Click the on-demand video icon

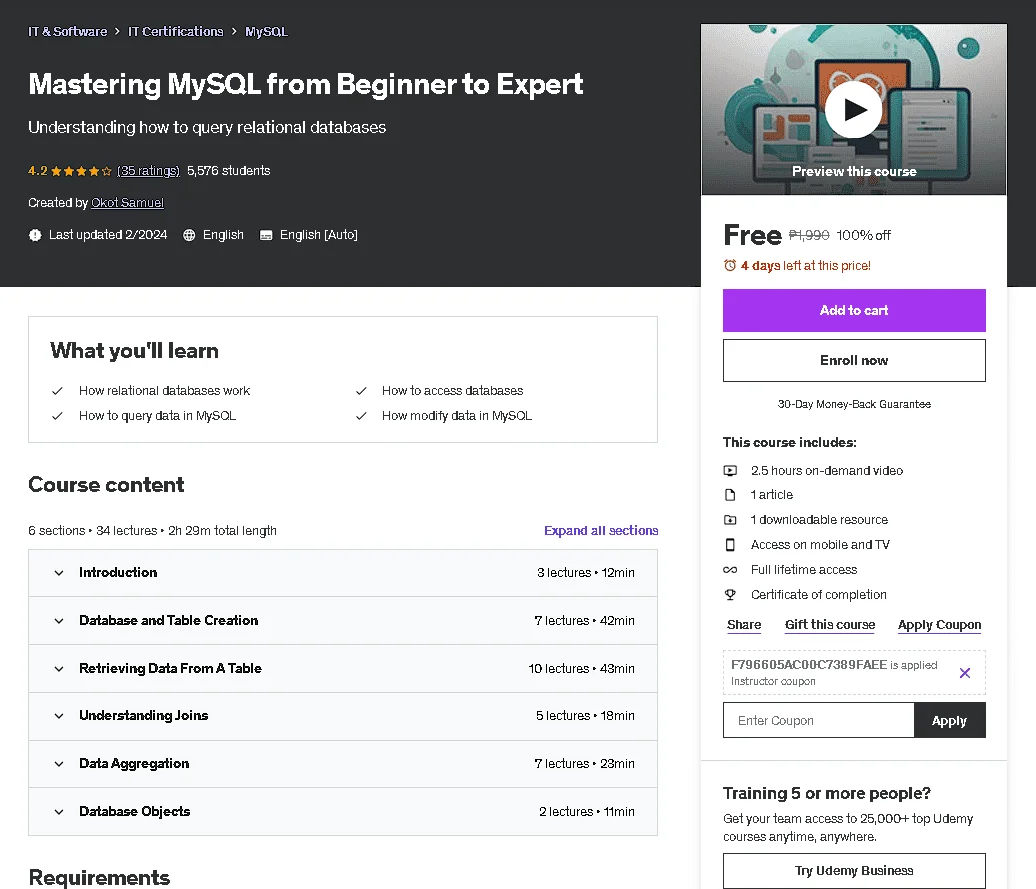click(x=730, y=471)
